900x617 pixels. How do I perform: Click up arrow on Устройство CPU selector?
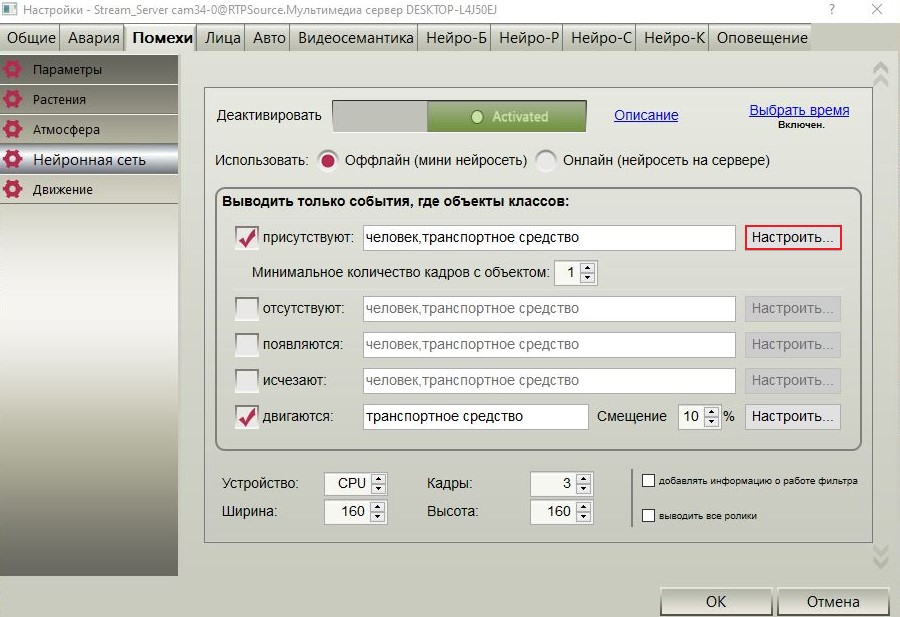coord(378,479)
